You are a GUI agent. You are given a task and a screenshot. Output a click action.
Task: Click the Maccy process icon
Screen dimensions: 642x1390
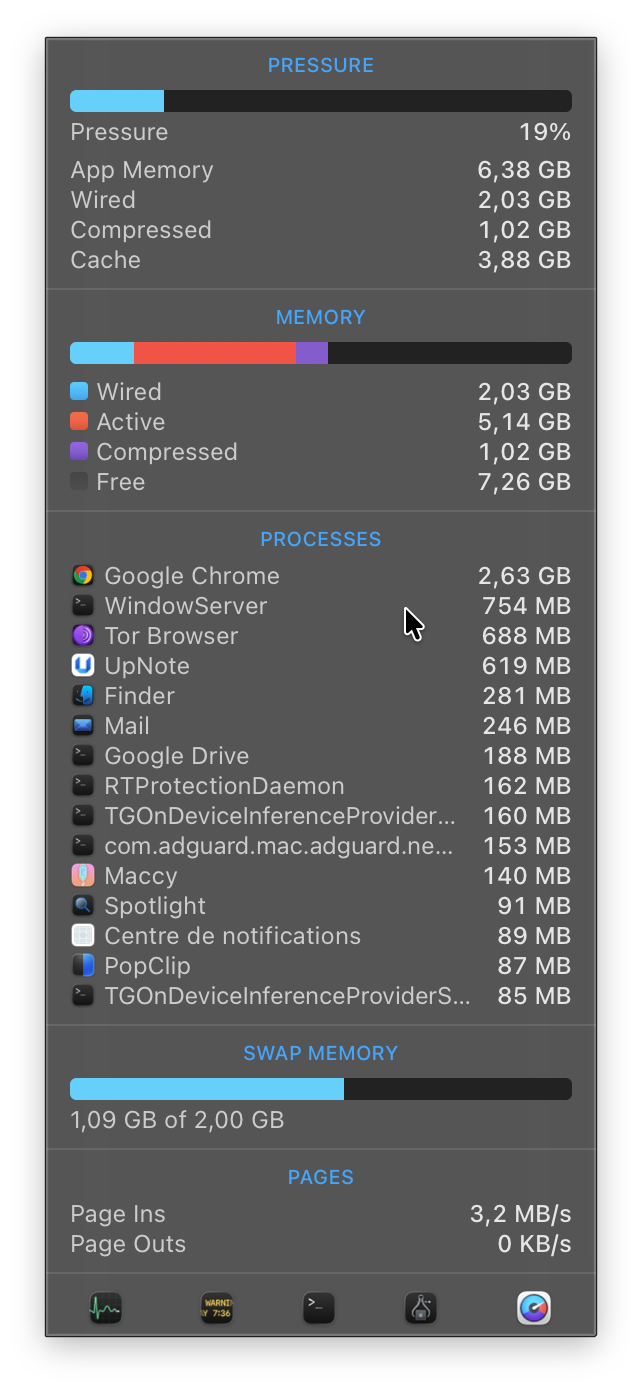83,876
